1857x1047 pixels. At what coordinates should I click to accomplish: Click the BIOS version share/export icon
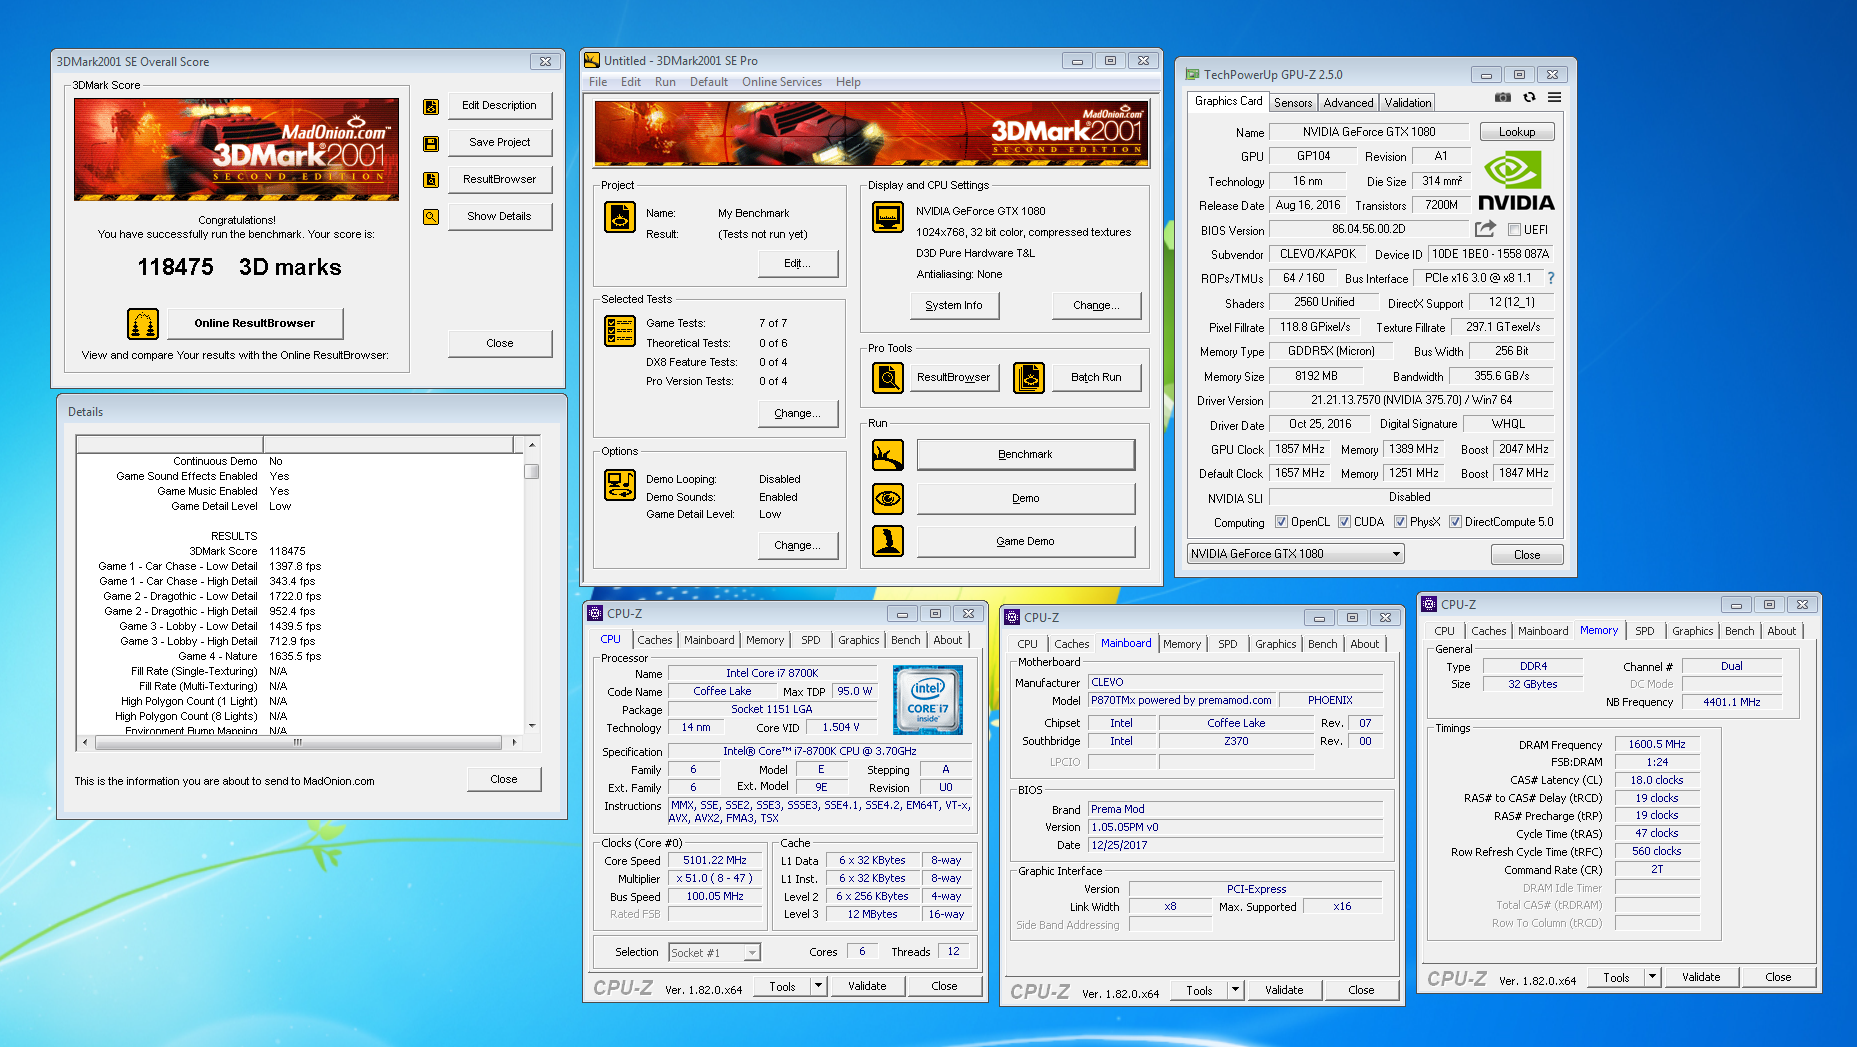1485,229
